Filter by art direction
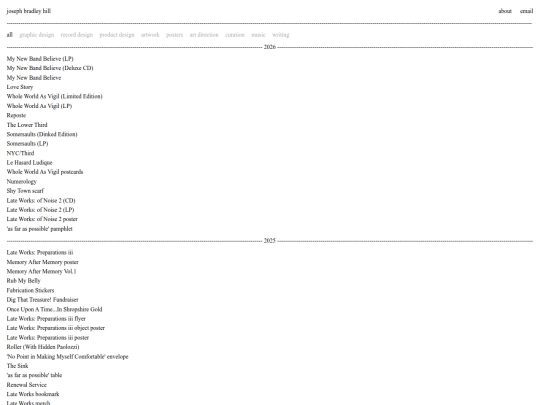This screenshot has width=540, height=405. point(204,35)
